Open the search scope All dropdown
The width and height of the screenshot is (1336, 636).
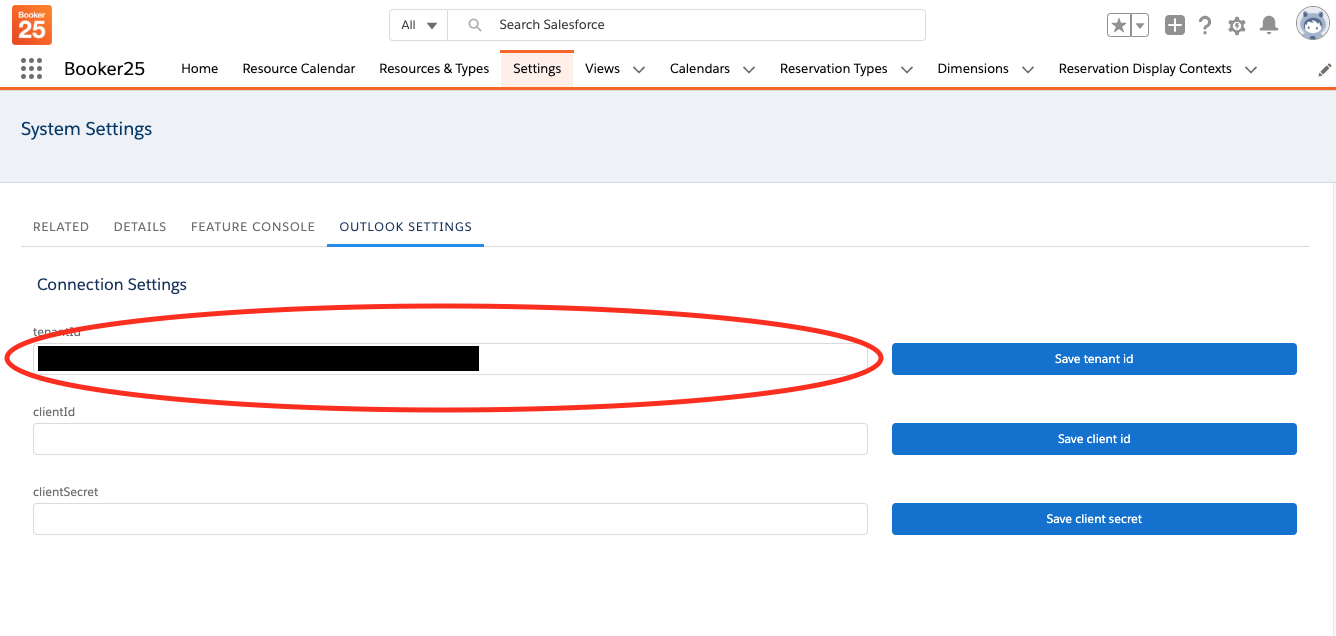[419, 25]
